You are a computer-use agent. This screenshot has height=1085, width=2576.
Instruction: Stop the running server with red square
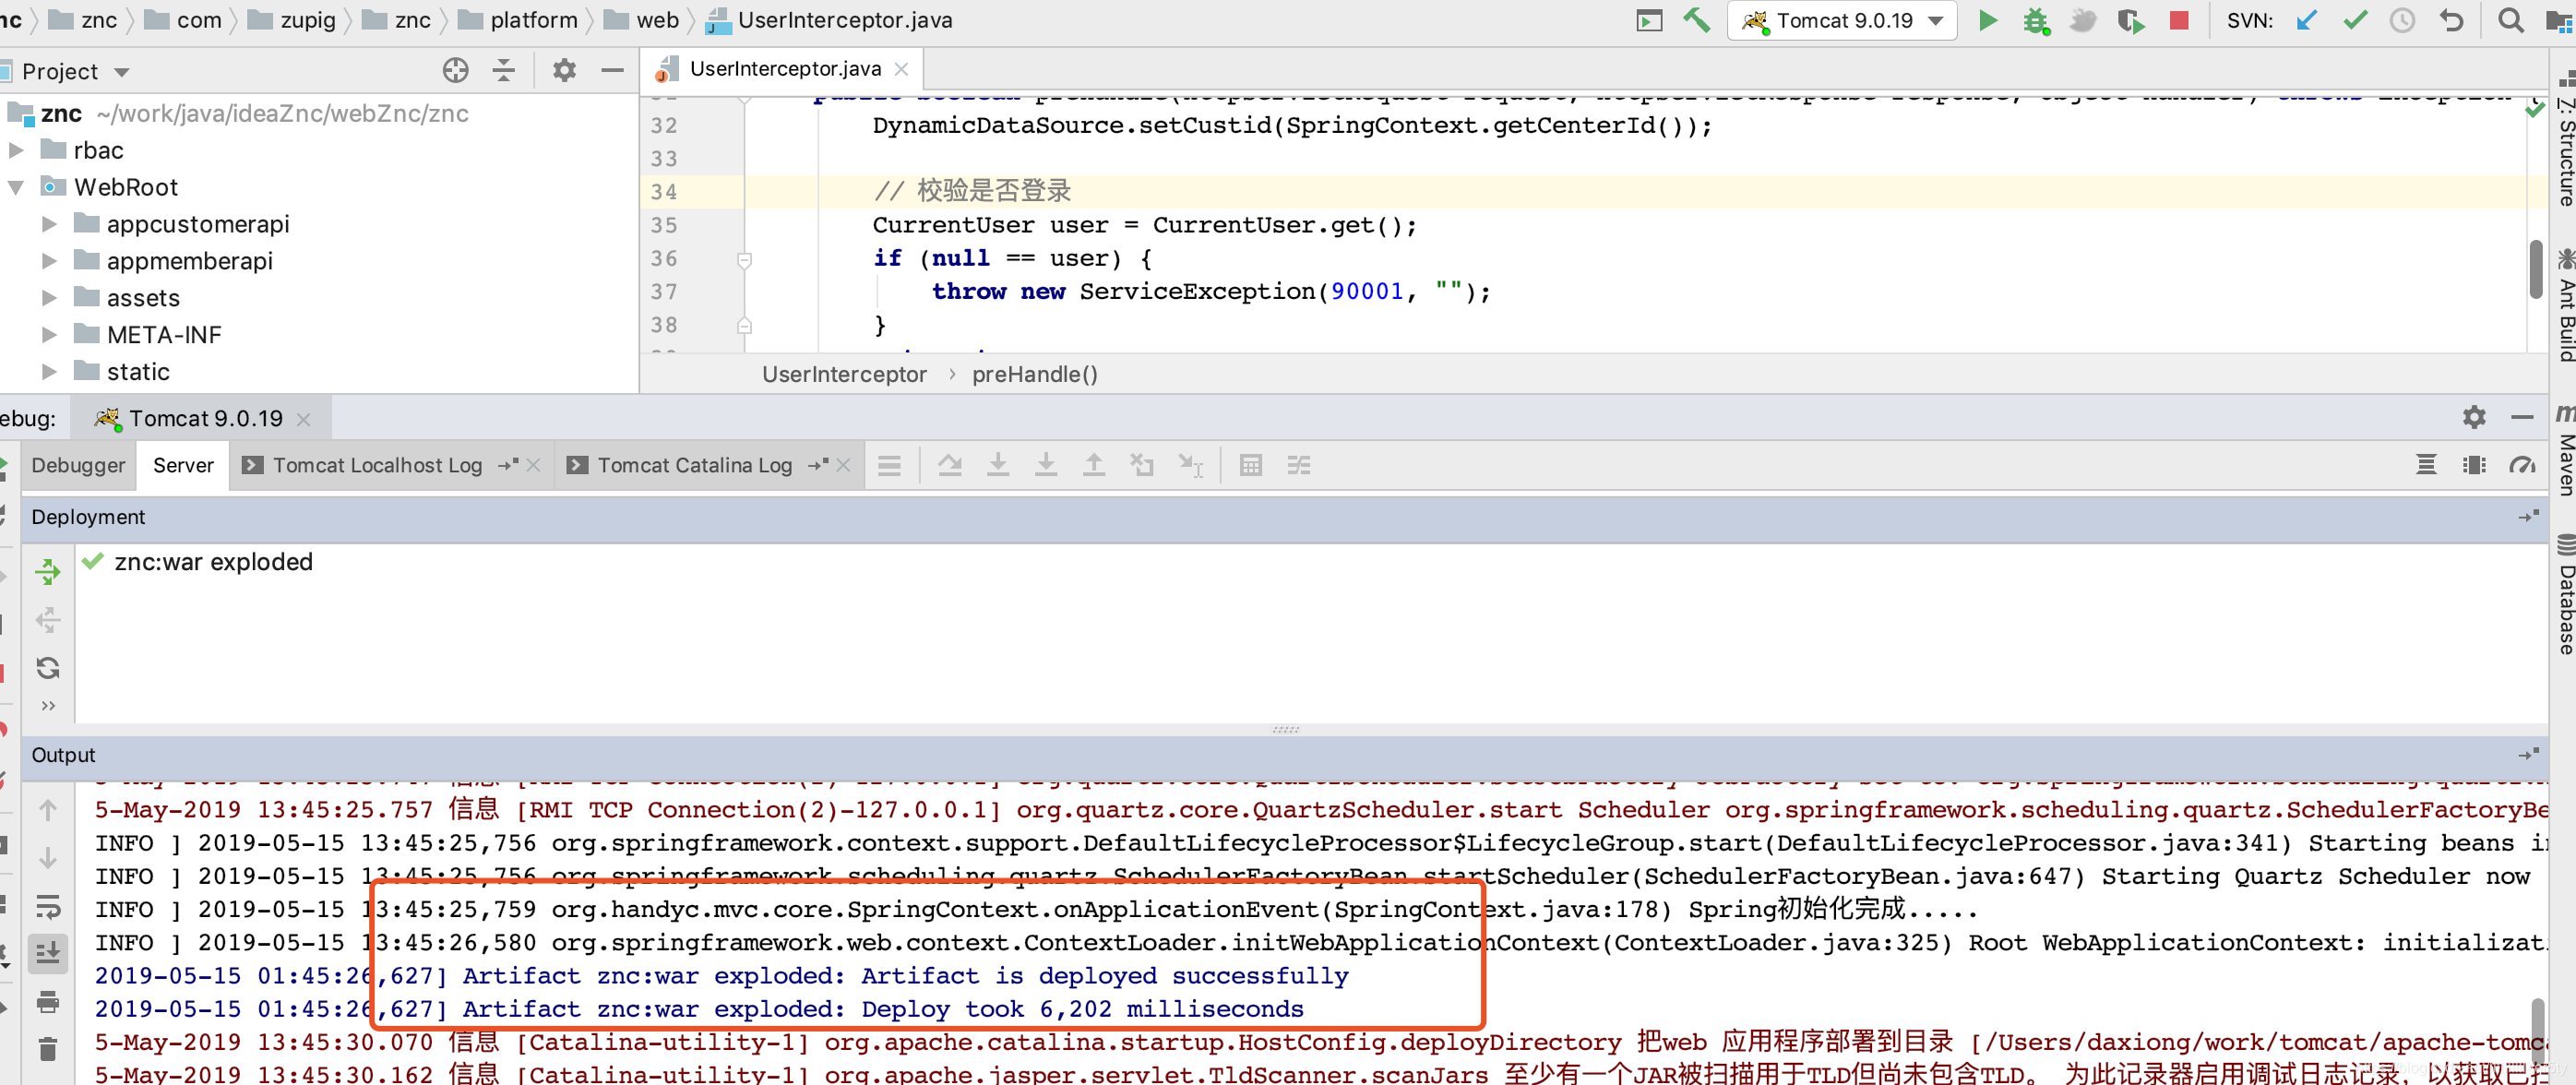2179,20
